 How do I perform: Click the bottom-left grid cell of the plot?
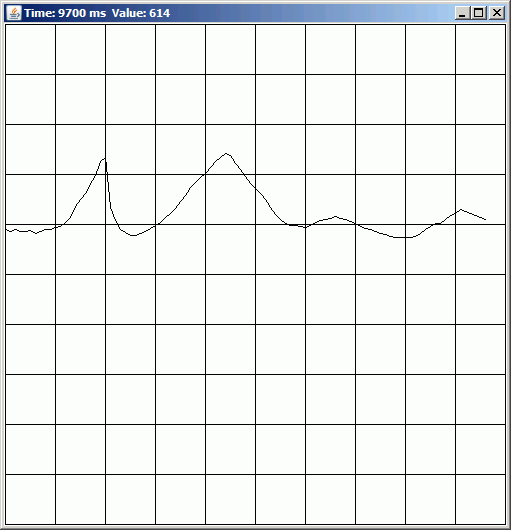[30, 500]
